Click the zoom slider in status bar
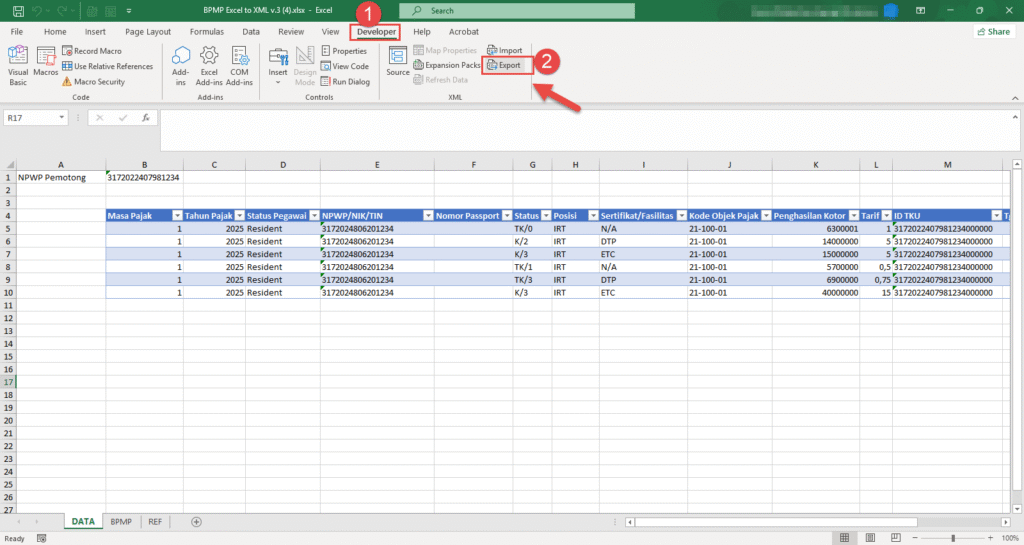This screenshot has width=1024, height=545. [953, 538]
